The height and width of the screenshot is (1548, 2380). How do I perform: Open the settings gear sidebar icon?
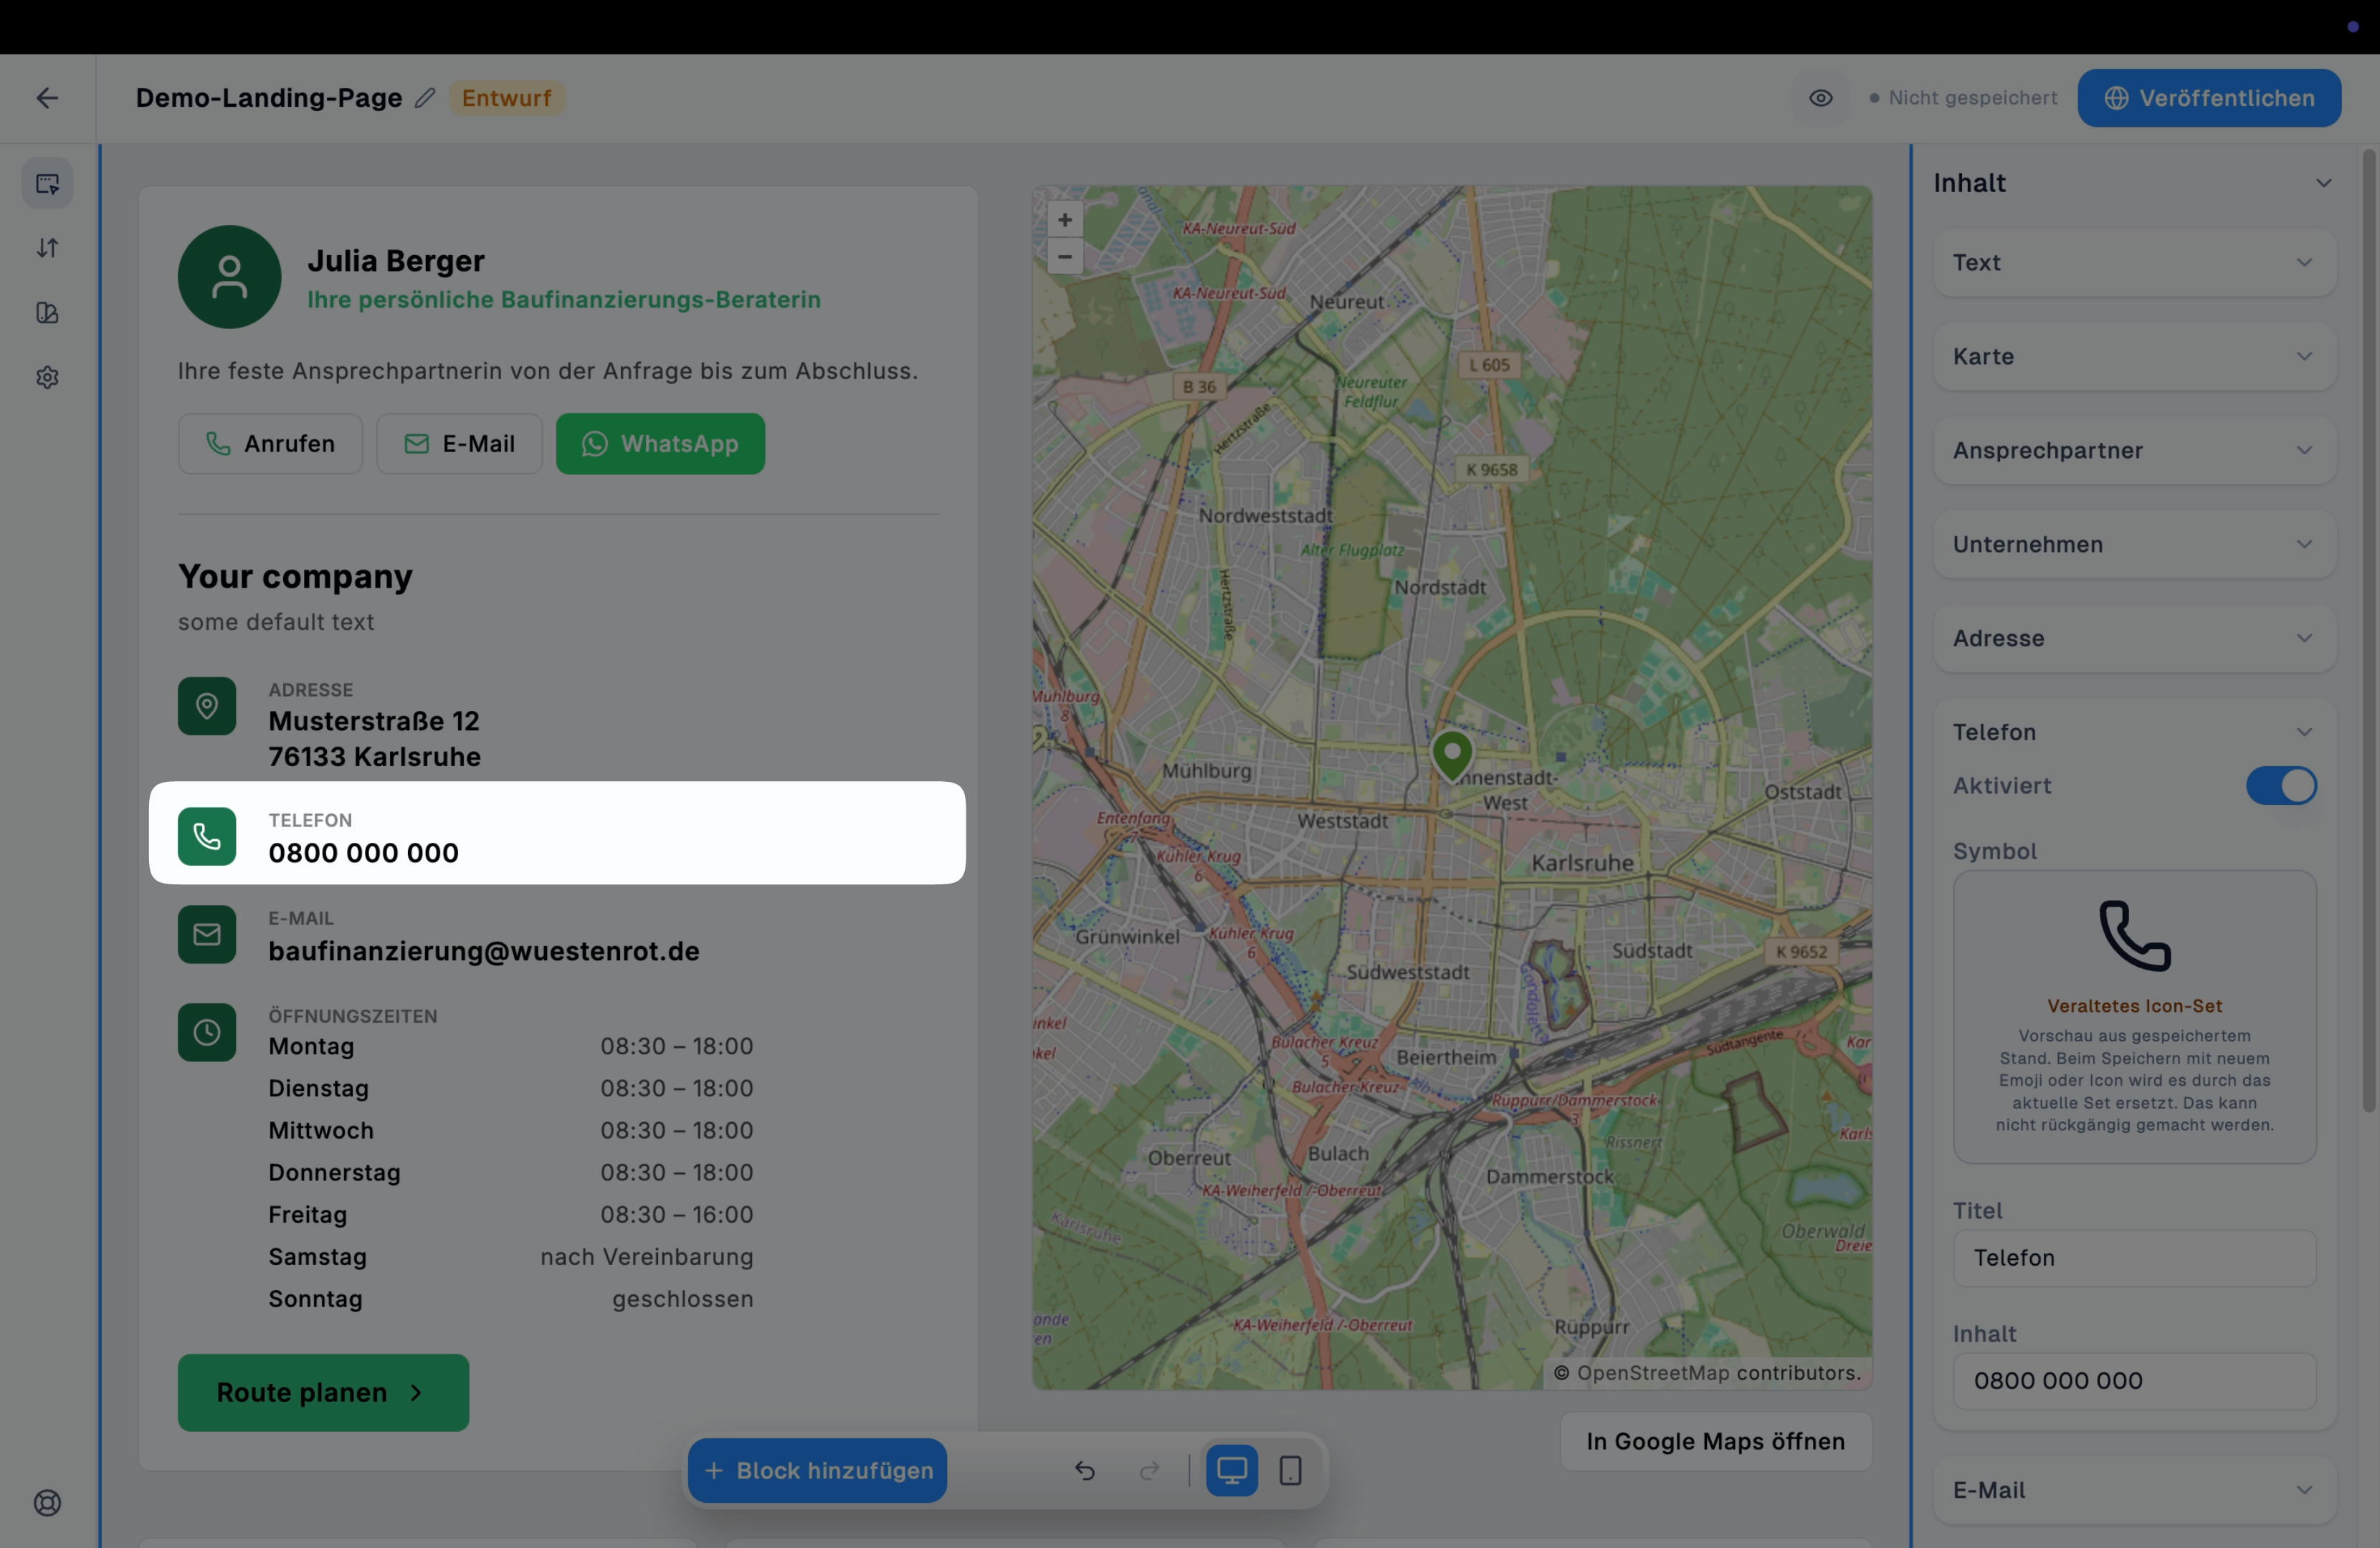point(47,378)
